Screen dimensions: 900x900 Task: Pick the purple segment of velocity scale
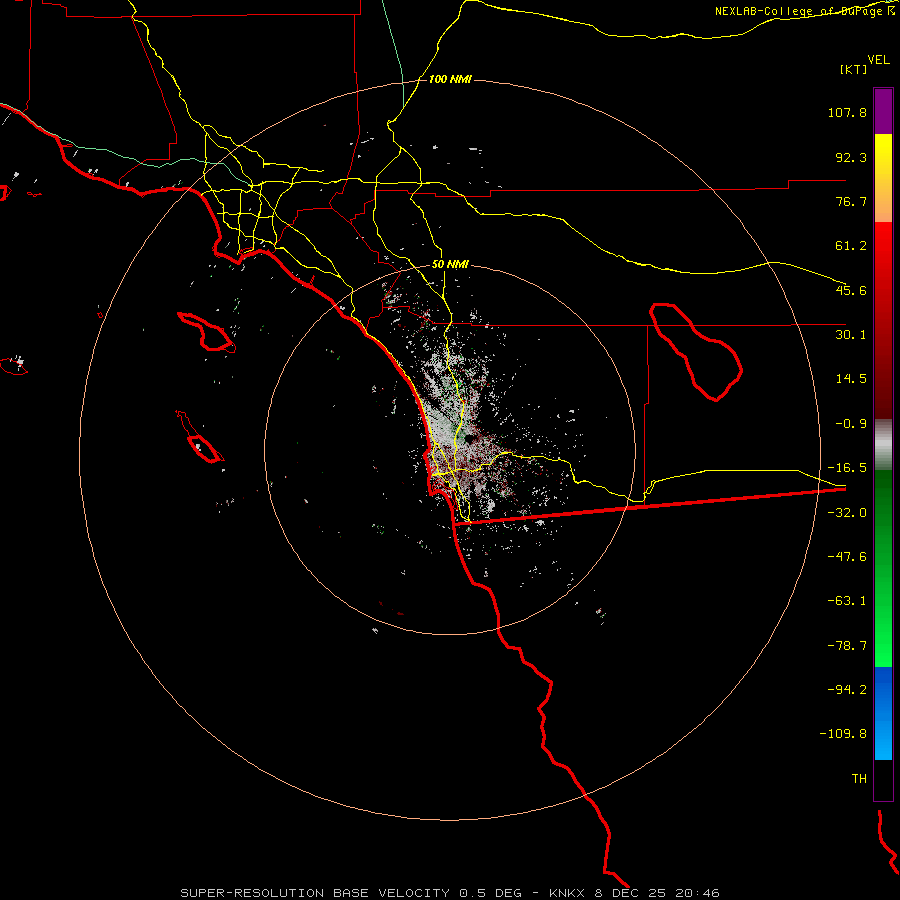pos(883,111)
